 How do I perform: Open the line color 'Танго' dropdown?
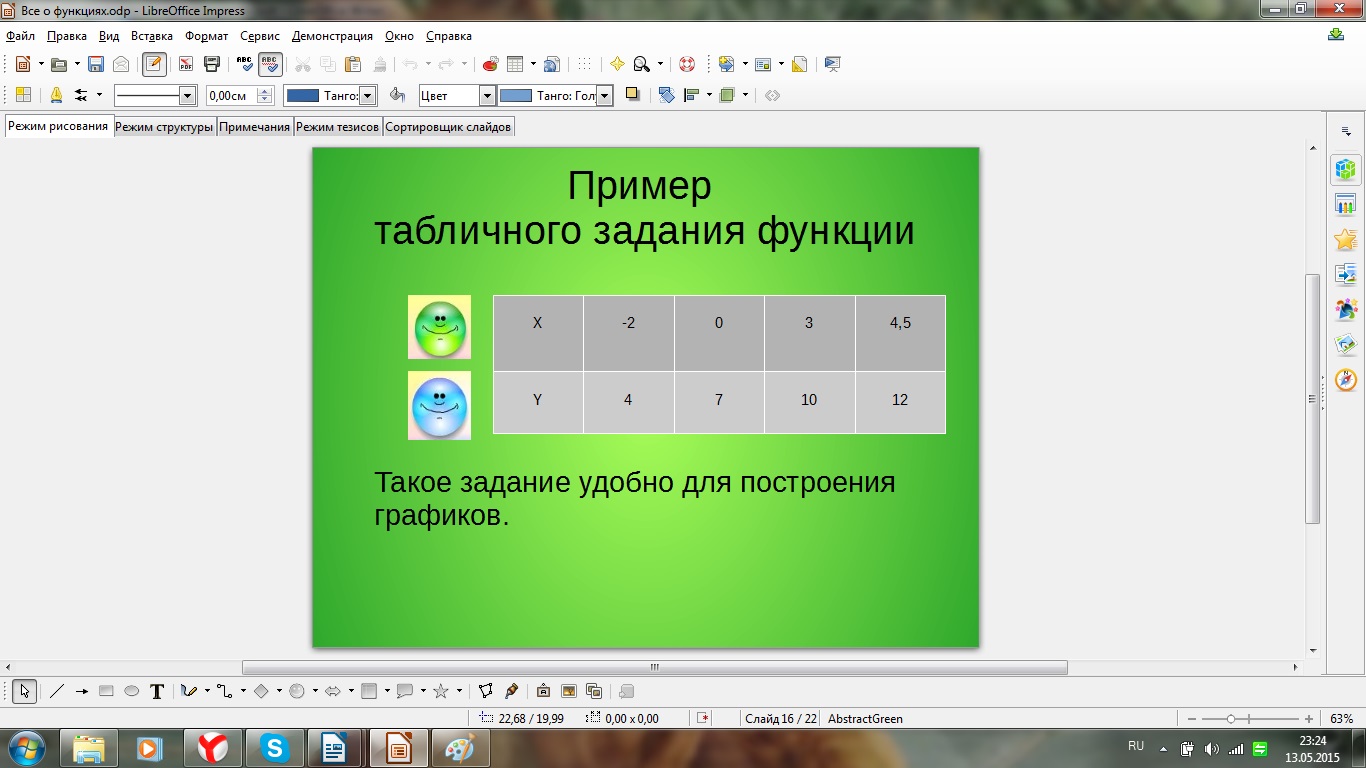(367, 96)
